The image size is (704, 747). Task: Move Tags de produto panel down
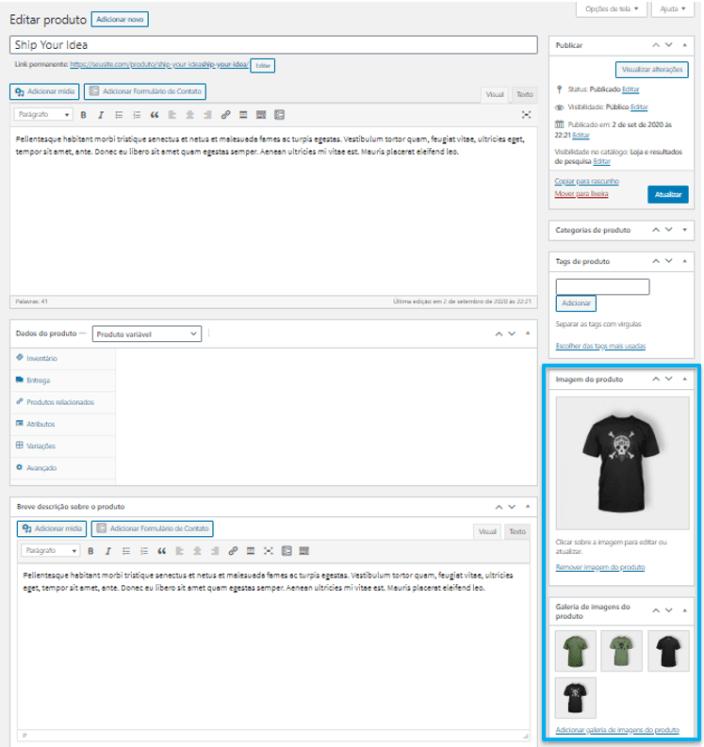[x=669, y=261]
